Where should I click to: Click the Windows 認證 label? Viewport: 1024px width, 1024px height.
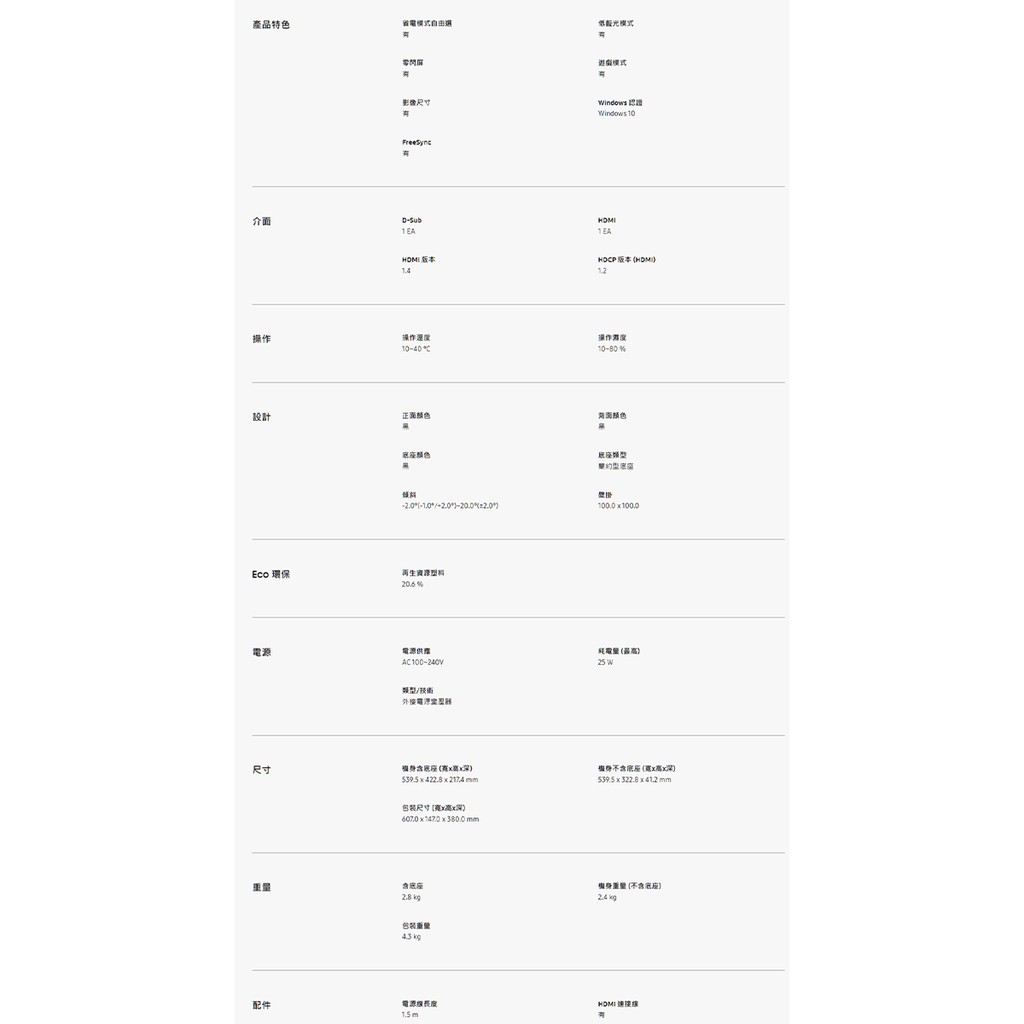tap(620, 102)
